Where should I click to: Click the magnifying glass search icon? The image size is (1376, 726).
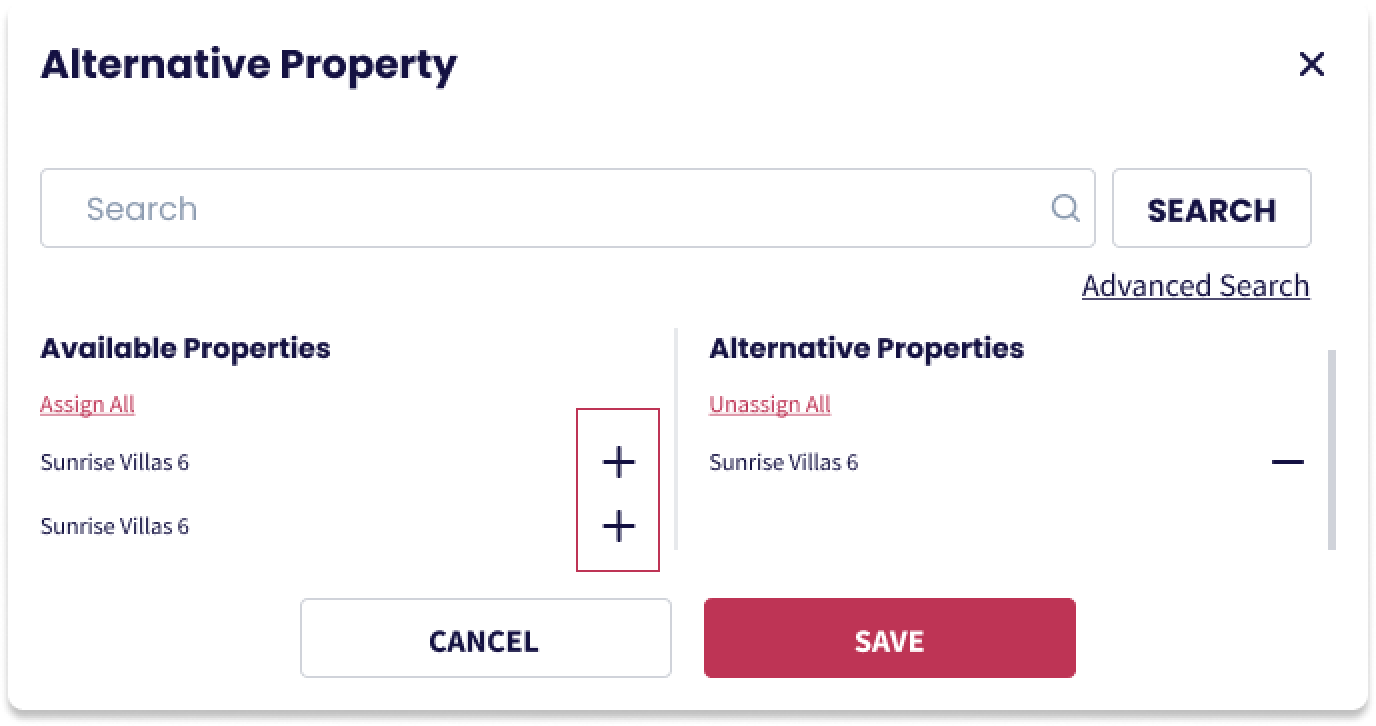click(x=1066, y=208)
